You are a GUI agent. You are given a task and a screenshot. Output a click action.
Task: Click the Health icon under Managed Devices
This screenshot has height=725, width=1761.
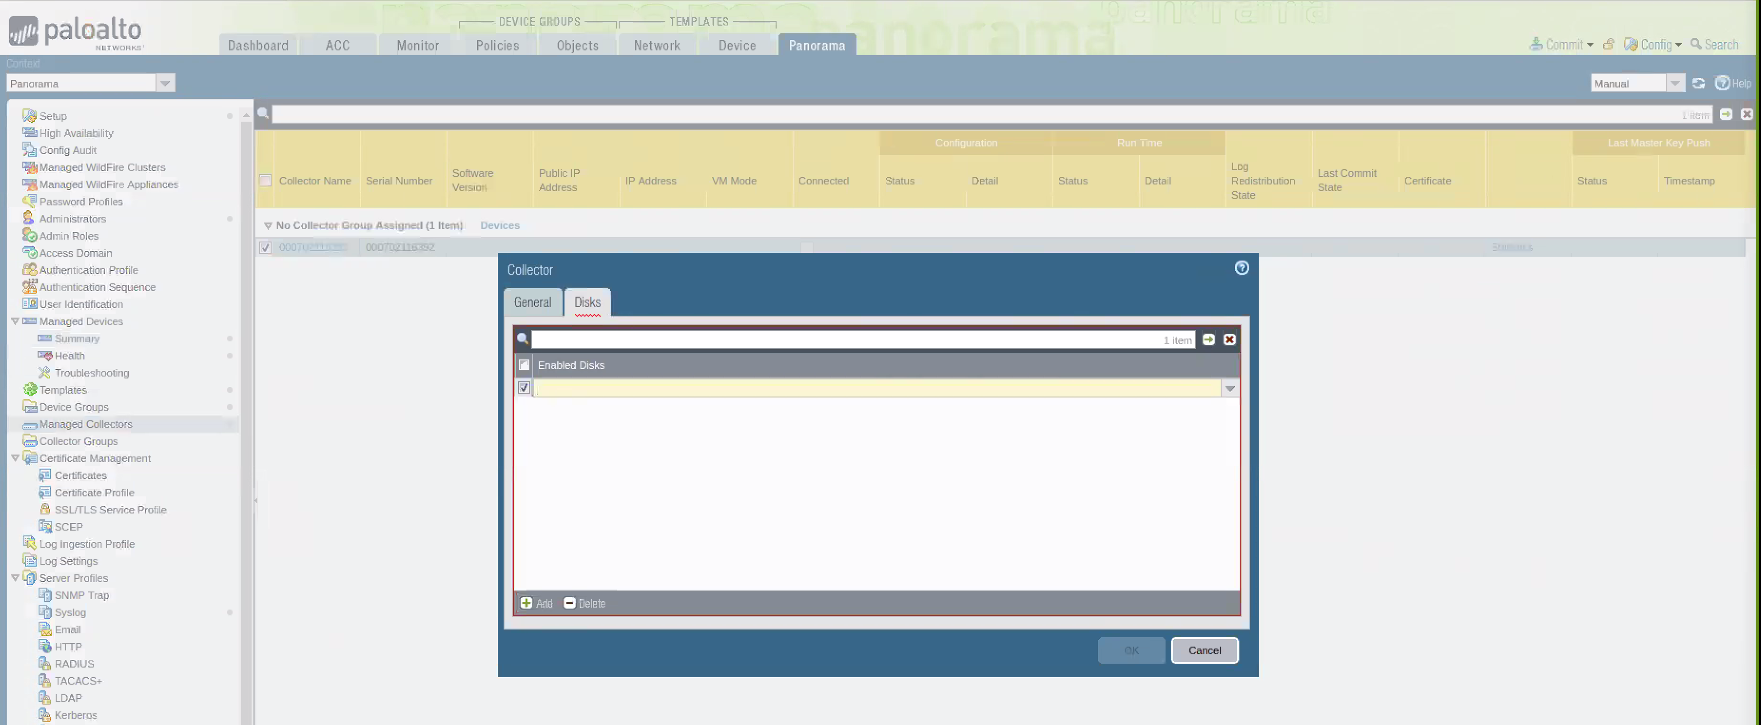[x=45, y=355]
